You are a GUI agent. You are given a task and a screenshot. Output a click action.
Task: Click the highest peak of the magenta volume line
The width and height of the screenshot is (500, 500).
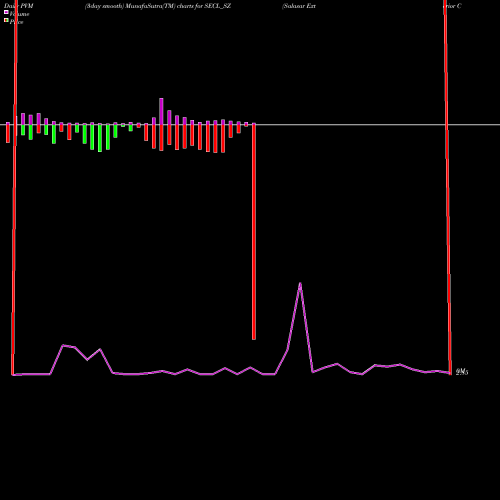(300, 284)
